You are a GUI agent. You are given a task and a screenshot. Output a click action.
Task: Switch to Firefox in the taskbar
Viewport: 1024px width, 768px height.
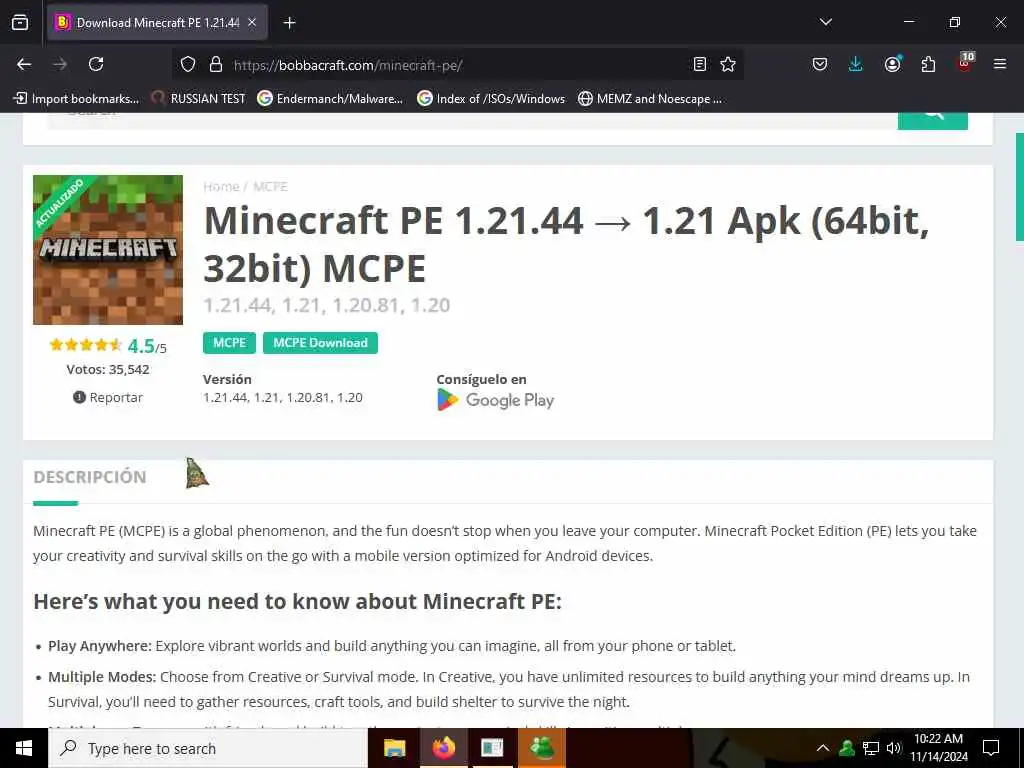coord(443,748)
